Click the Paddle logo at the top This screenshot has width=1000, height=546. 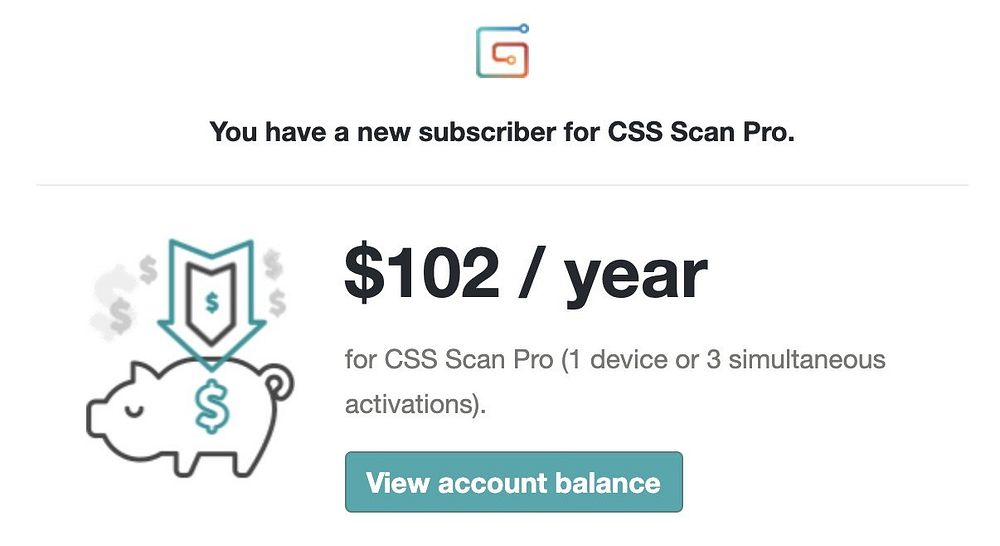[503, 51]
